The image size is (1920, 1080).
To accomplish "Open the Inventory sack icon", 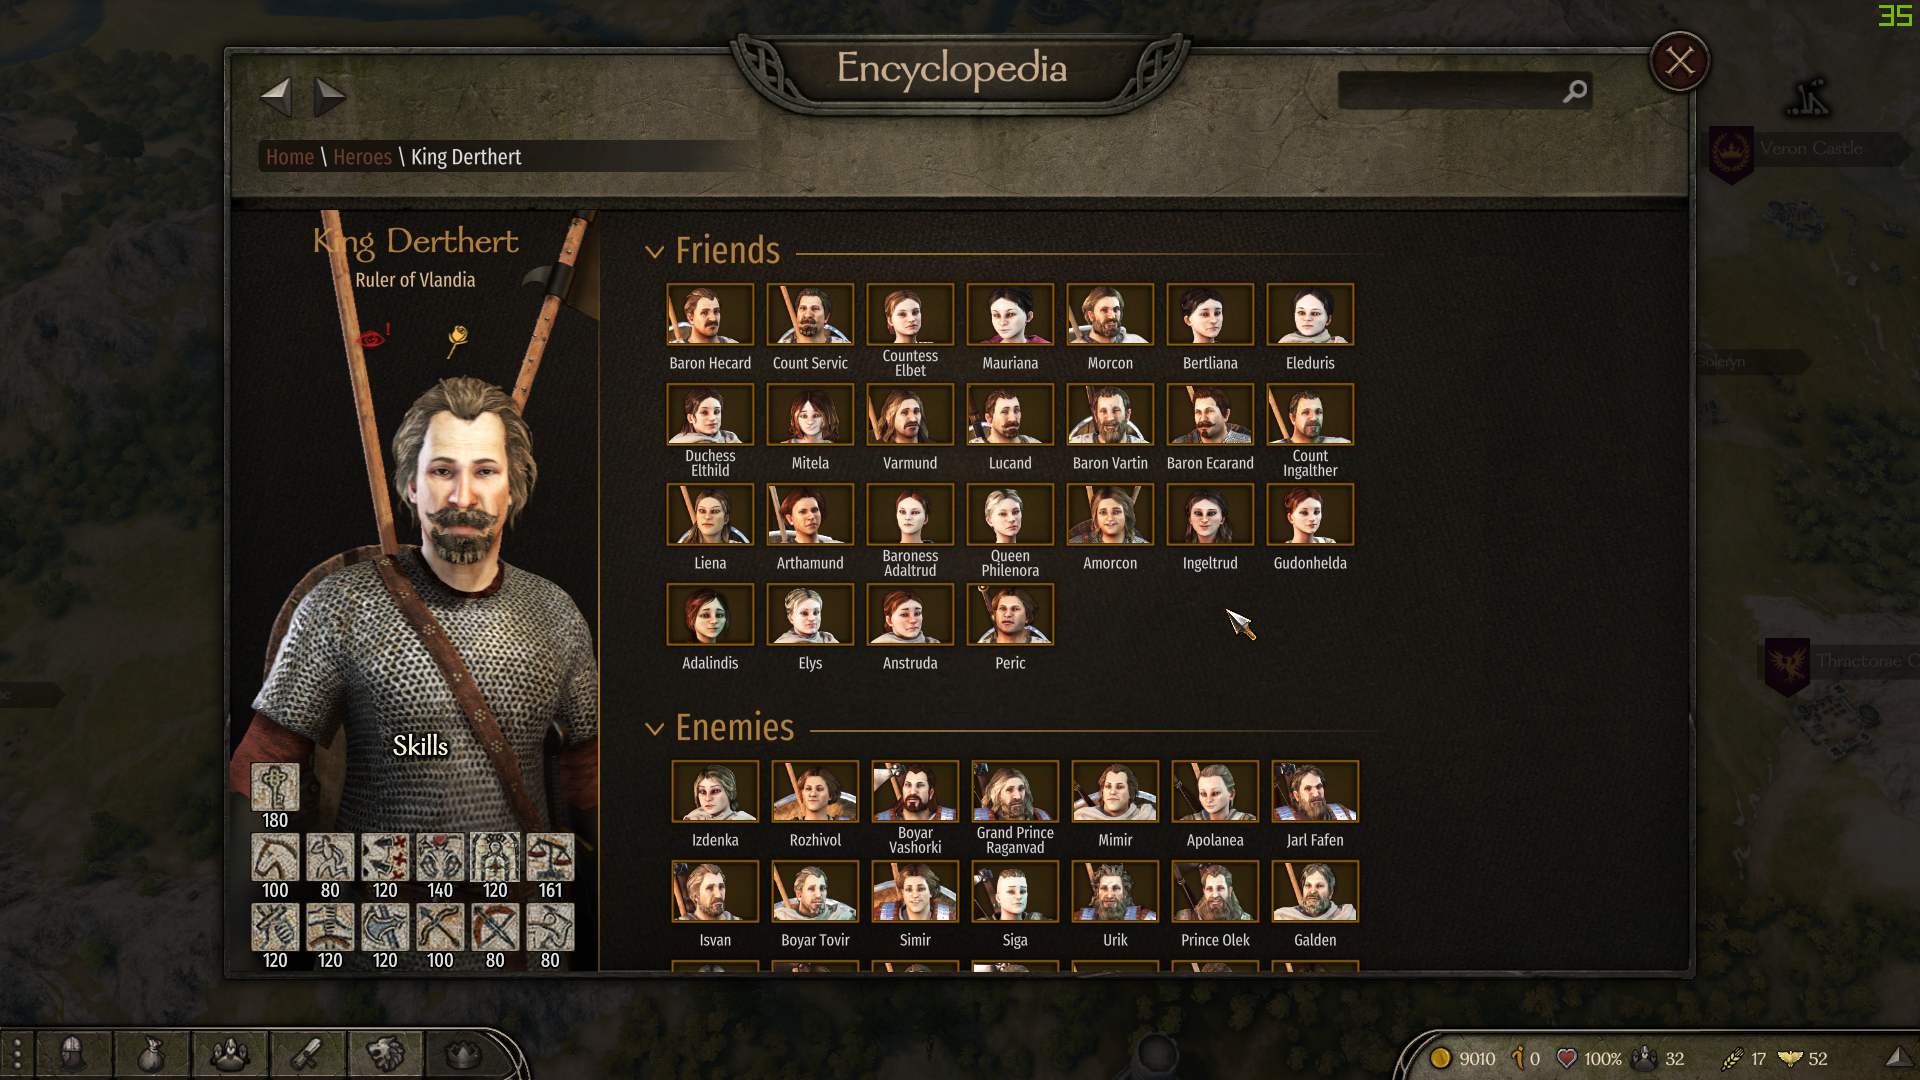I will click(151, 1053).
